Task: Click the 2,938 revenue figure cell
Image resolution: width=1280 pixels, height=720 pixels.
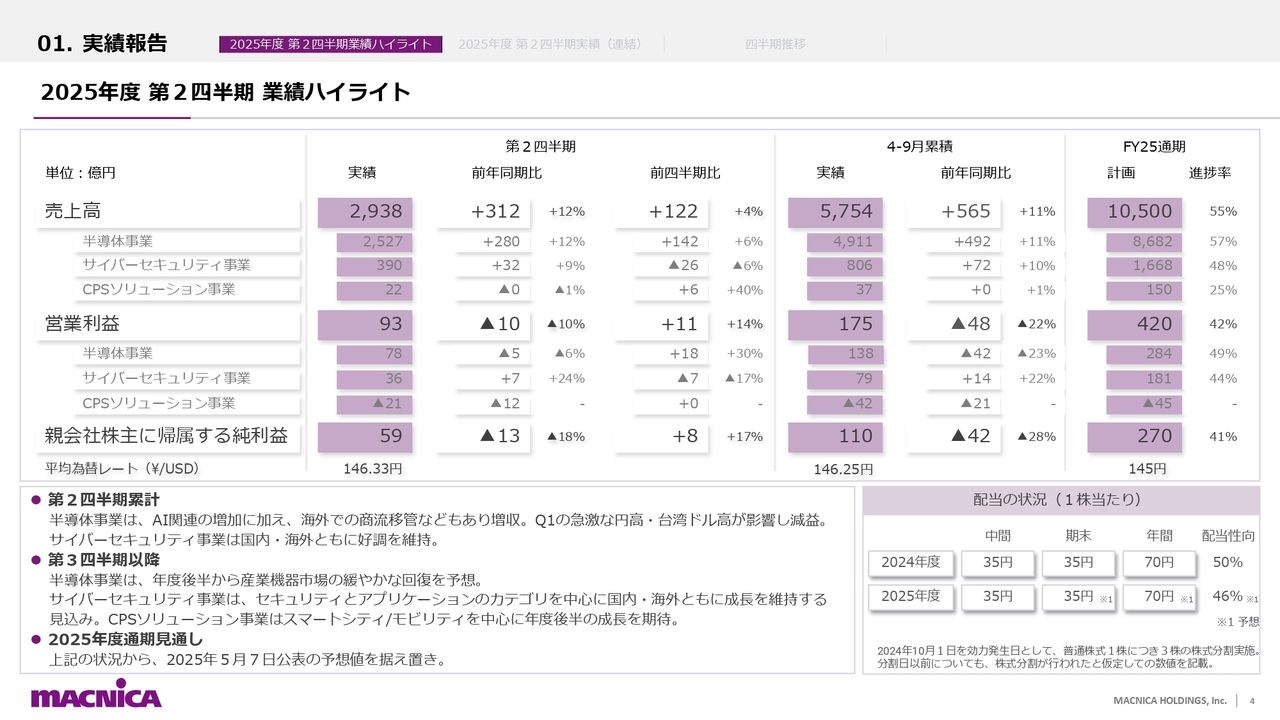Action: pyautogui.click(x=364, y=211)
